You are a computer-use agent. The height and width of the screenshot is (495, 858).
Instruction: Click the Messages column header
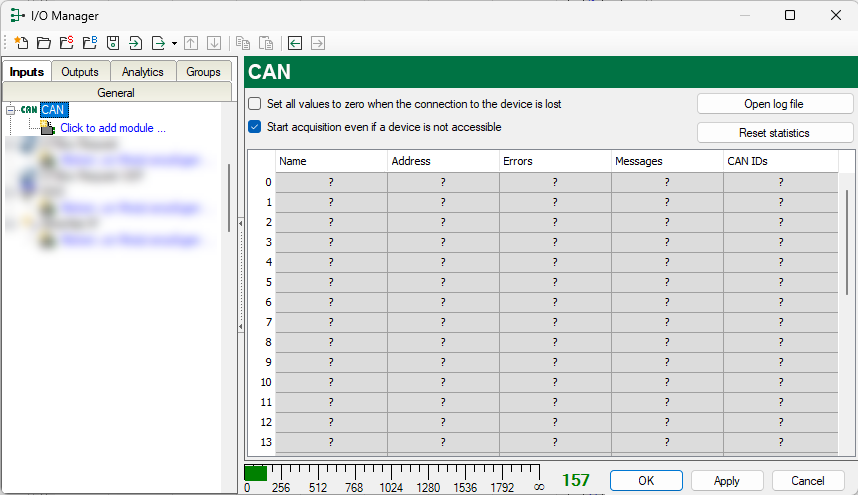(x=667, y=161)
